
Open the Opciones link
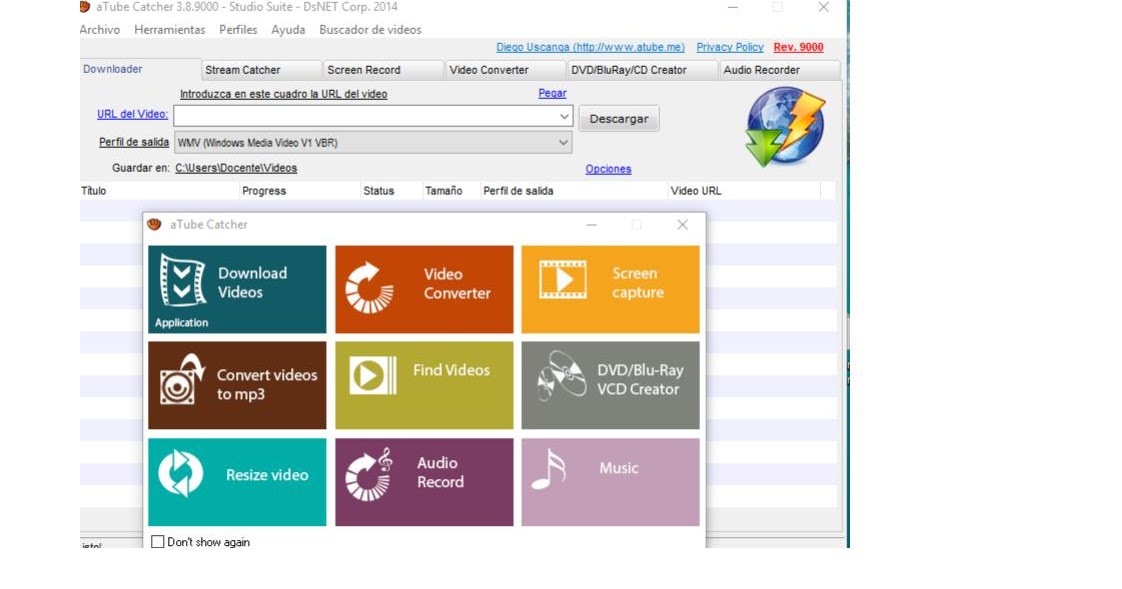(x=608, y=169)
